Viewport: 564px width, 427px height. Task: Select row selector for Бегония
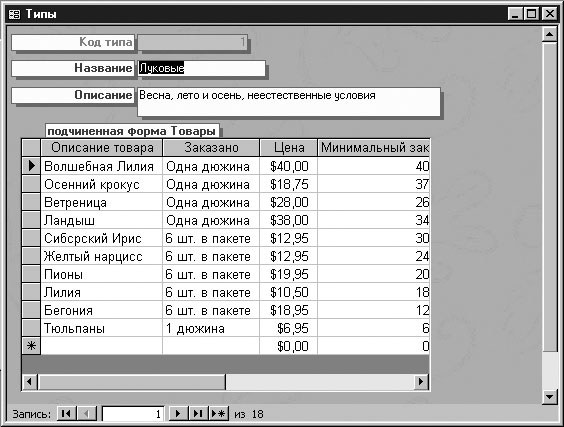(31, 310)
